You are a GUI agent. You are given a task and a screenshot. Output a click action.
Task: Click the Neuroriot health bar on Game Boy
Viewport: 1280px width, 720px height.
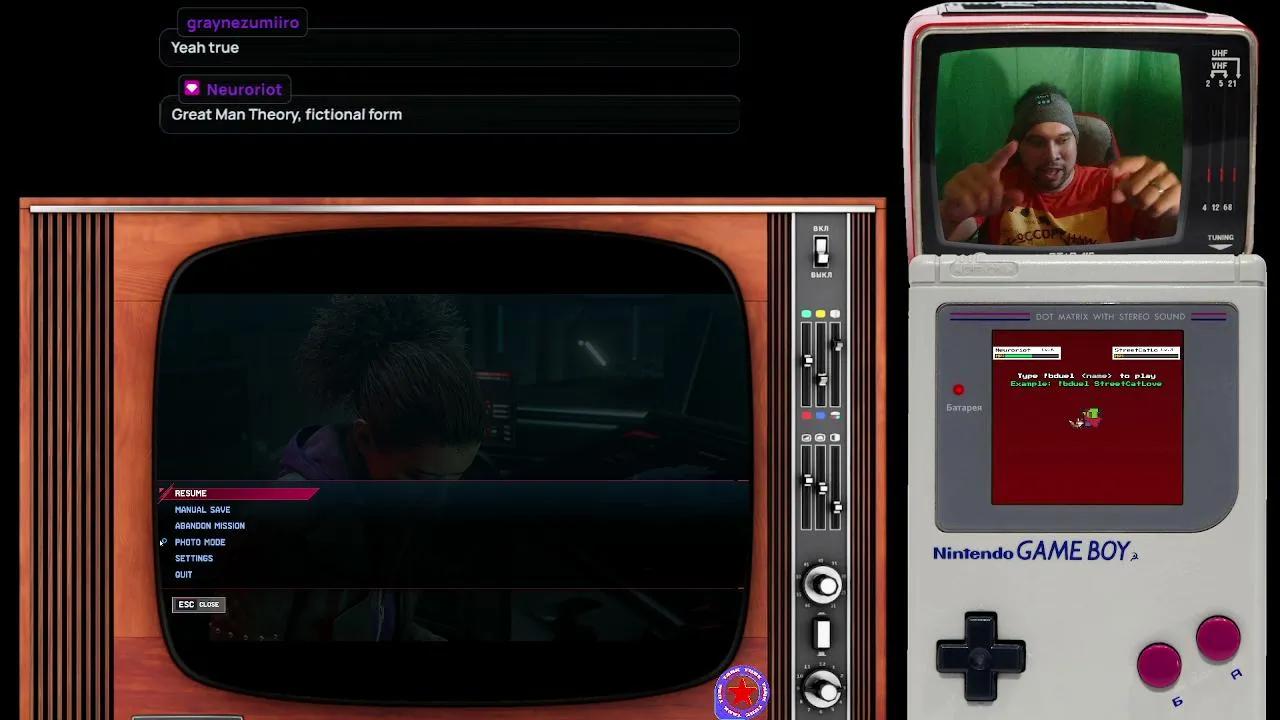tap(1026, 355)
